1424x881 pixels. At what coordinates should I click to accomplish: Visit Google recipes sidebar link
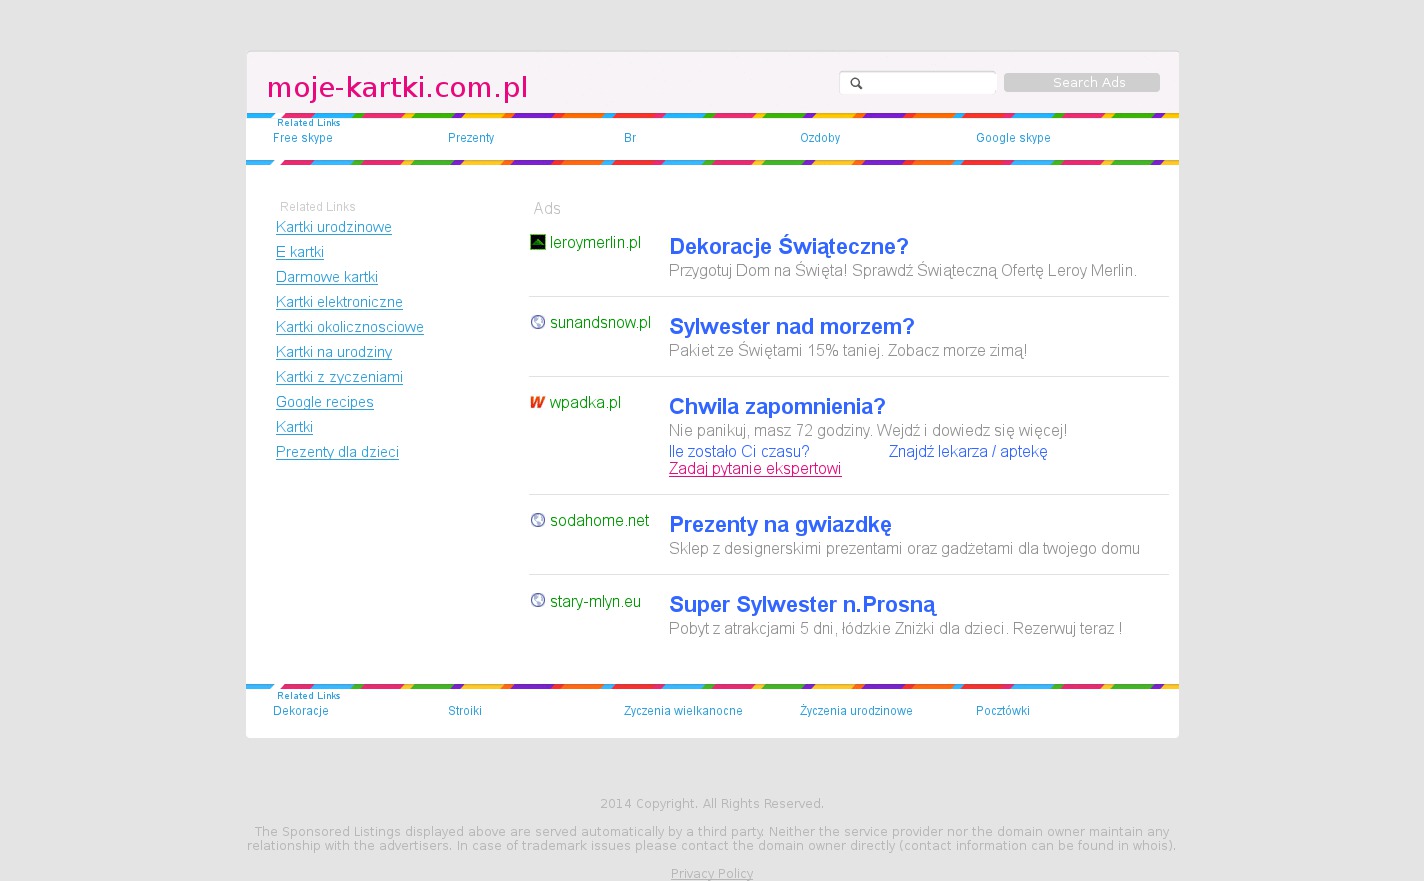(325, 402)
